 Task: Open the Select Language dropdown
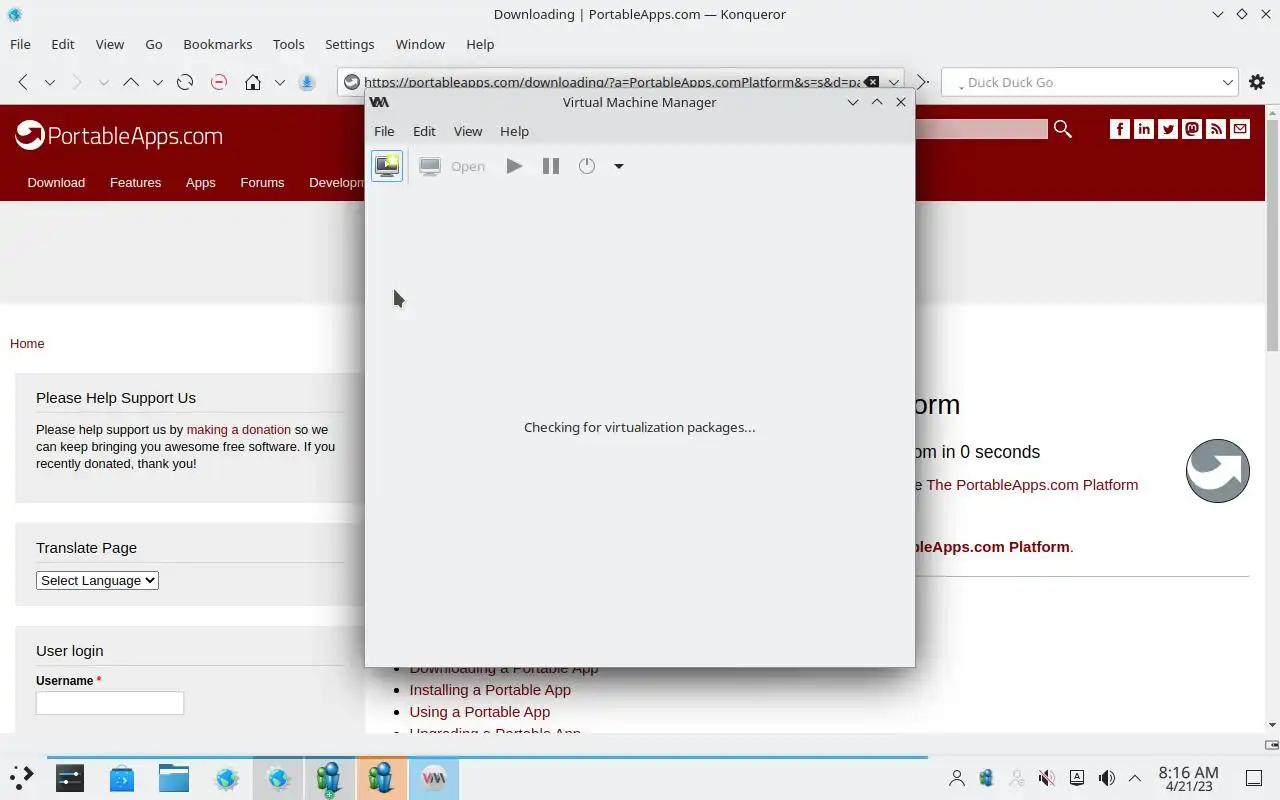pyautogui.click(x=97, y=580)
